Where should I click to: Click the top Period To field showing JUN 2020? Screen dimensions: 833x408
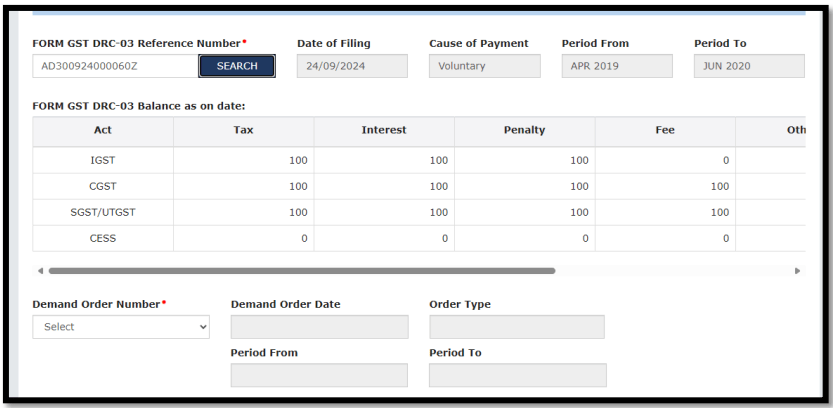[x=749, y=66]
